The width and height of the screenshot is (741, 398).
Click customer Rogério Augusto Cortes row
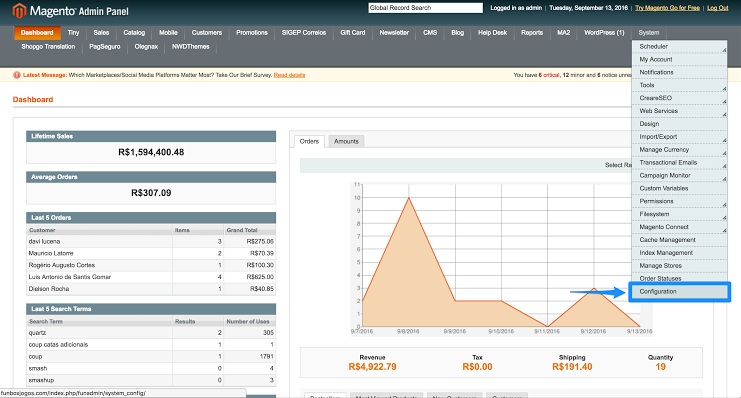click(x=151, y=265)
